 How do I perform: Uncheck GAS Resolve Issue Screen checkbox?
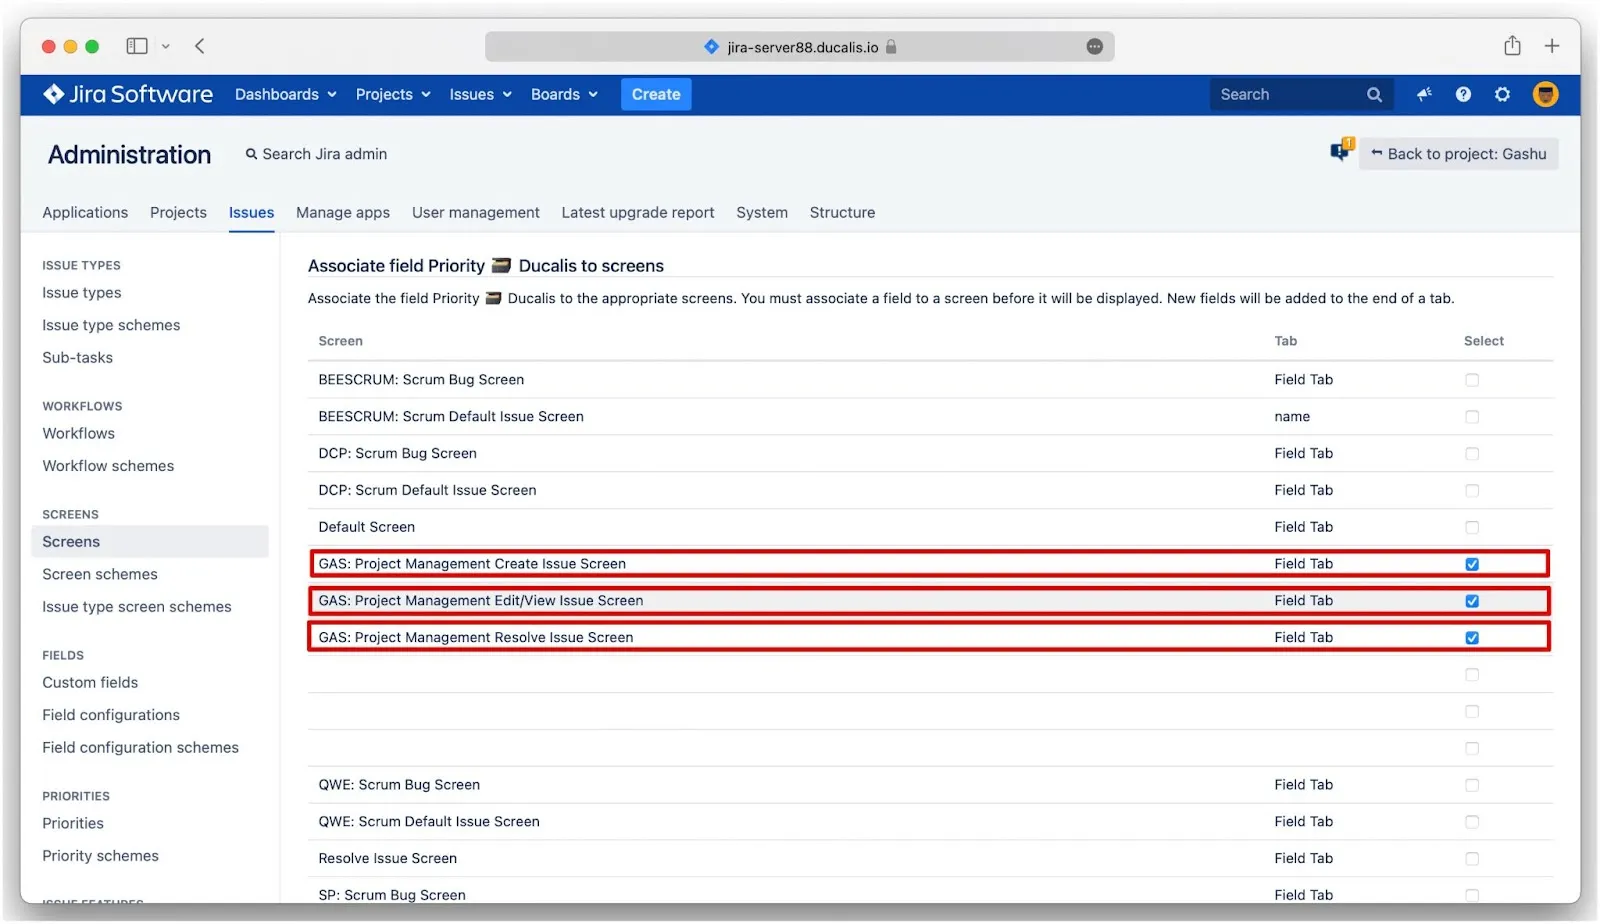tap(1472, 638)
